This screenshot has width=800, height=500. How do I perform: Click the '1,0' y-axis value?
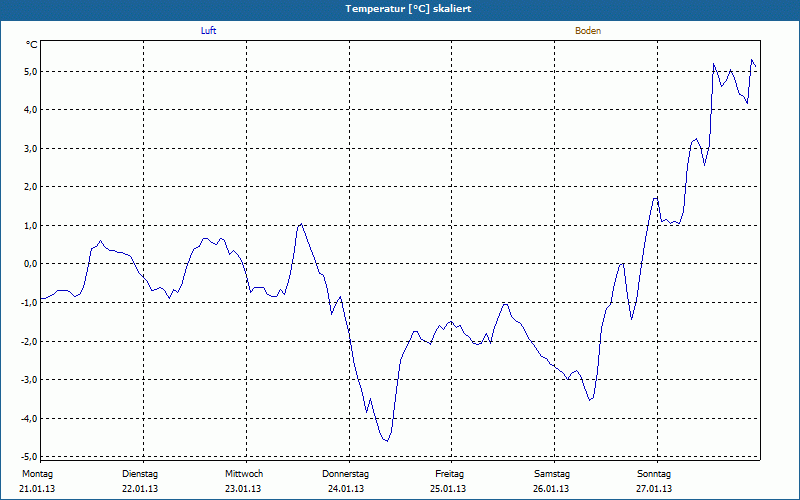click(x=31, y=226)
